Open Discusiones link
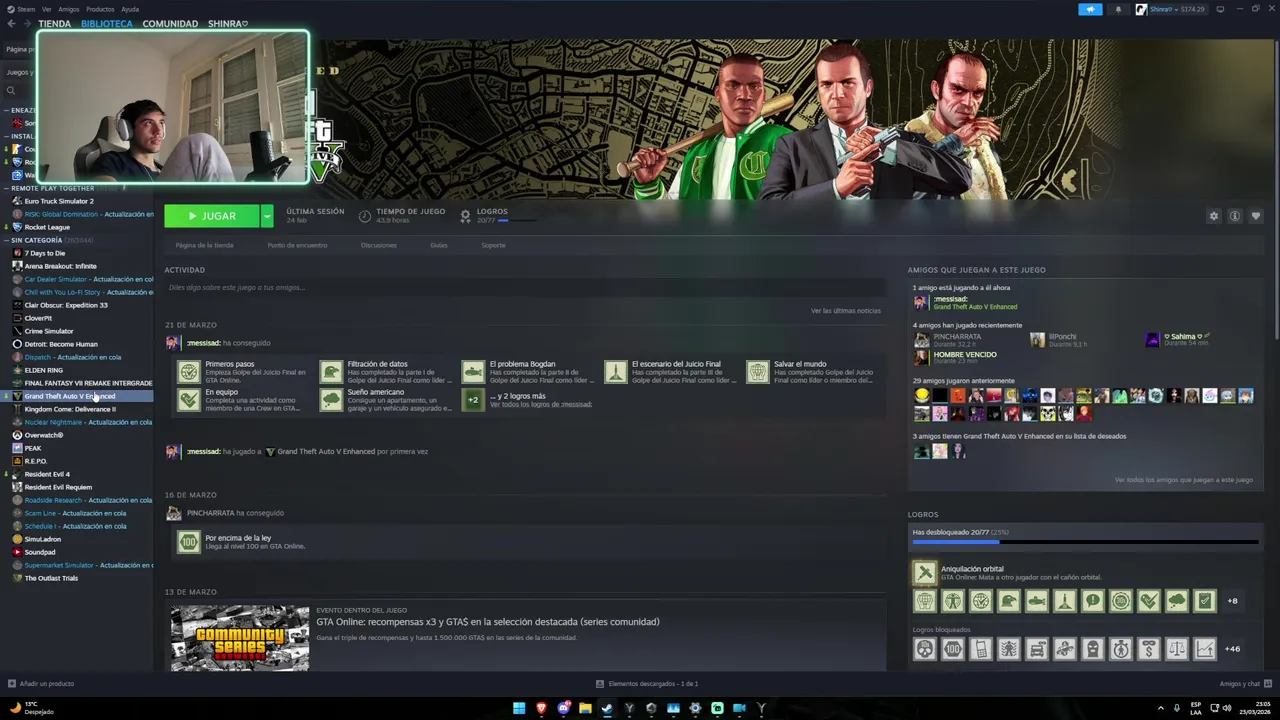 click(379, 245)
